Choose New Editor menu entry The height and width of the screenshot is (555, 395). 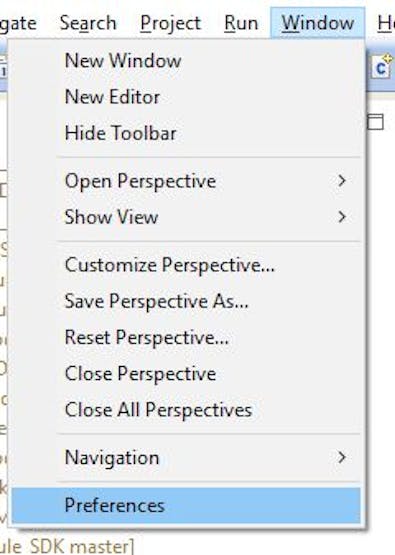pos(186,97)
